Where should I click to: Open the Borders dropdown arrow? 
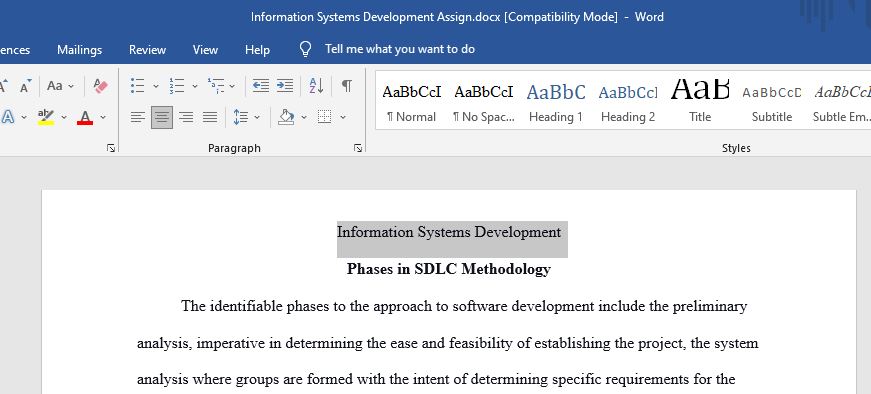(343, 118)
